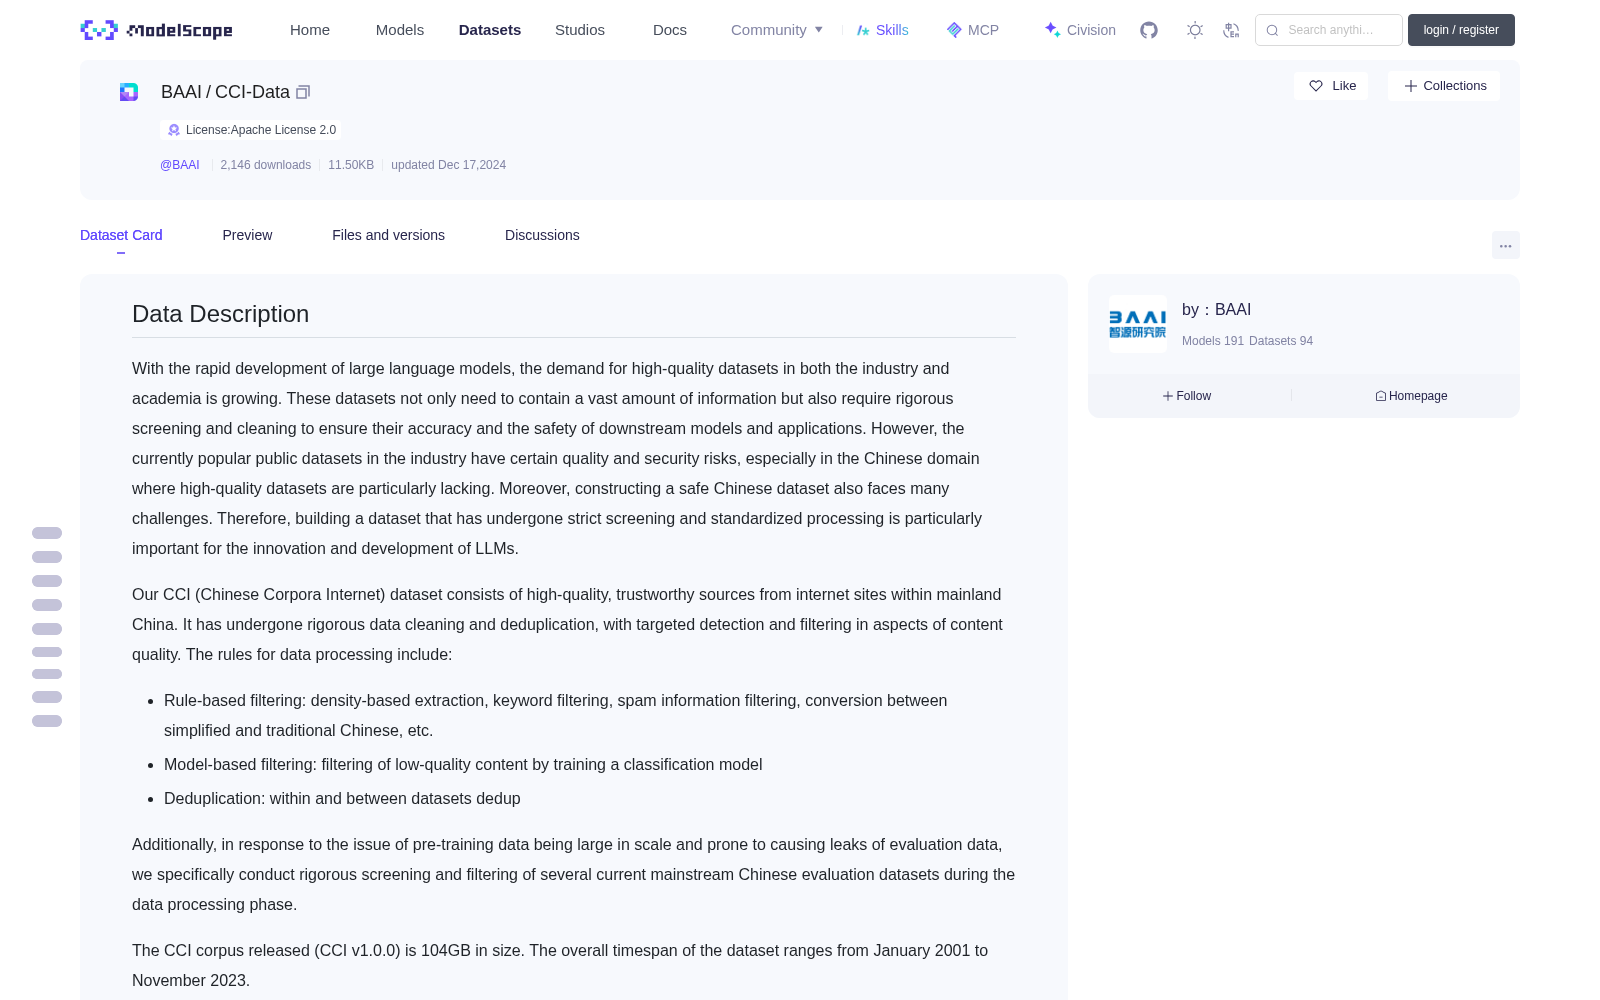Click the 'Models 191' count text
Image resolution: width=1600 pixels, height=1000 pixels.
[1213, 341]
